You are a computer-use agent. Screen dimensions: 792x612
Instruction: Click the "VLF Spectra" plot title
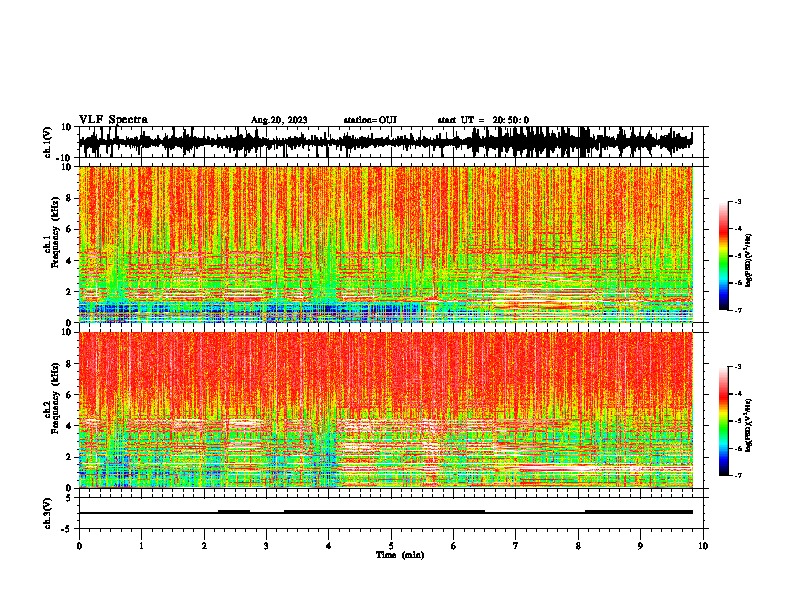click(113, 120)
